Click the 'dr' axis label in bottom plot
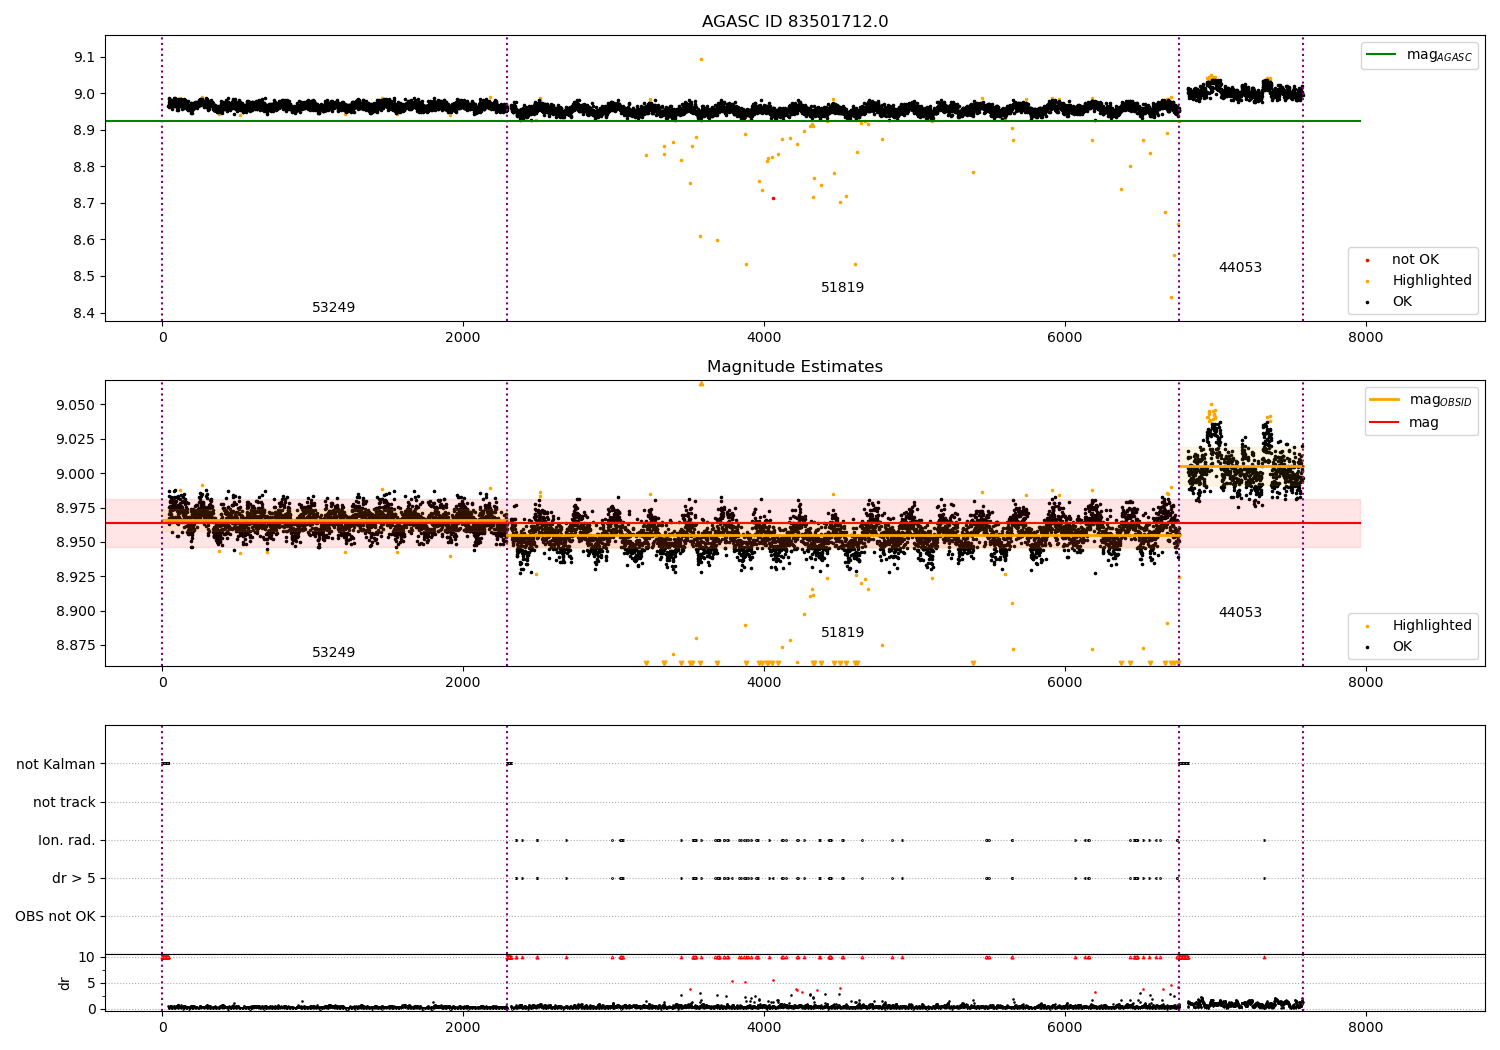Screen dimensions: 1500x1050 (x=65, y=983)
